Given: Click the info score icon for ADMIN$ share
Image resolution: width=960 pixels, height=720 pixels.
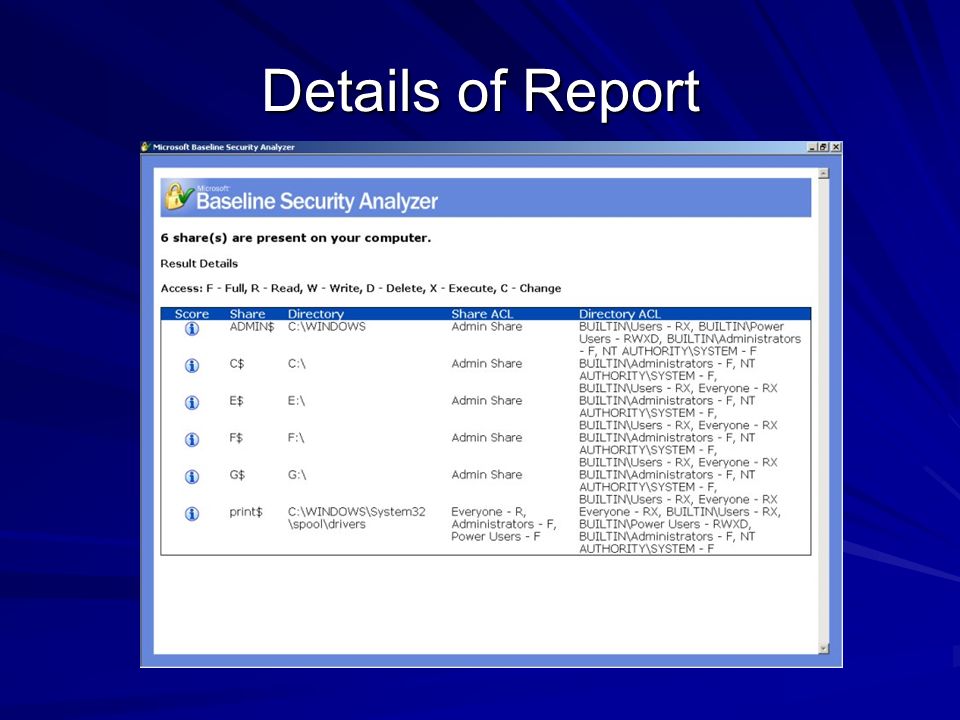Looking at the screenshot, I should point(192,329).
